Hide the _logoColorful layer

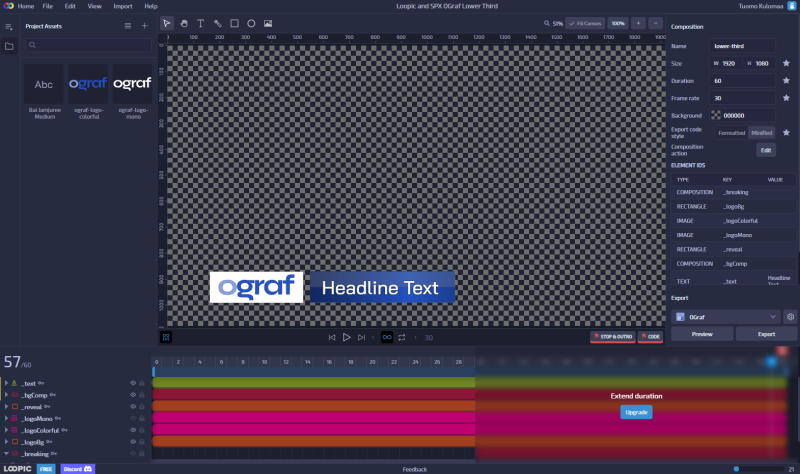click(133, 430)
